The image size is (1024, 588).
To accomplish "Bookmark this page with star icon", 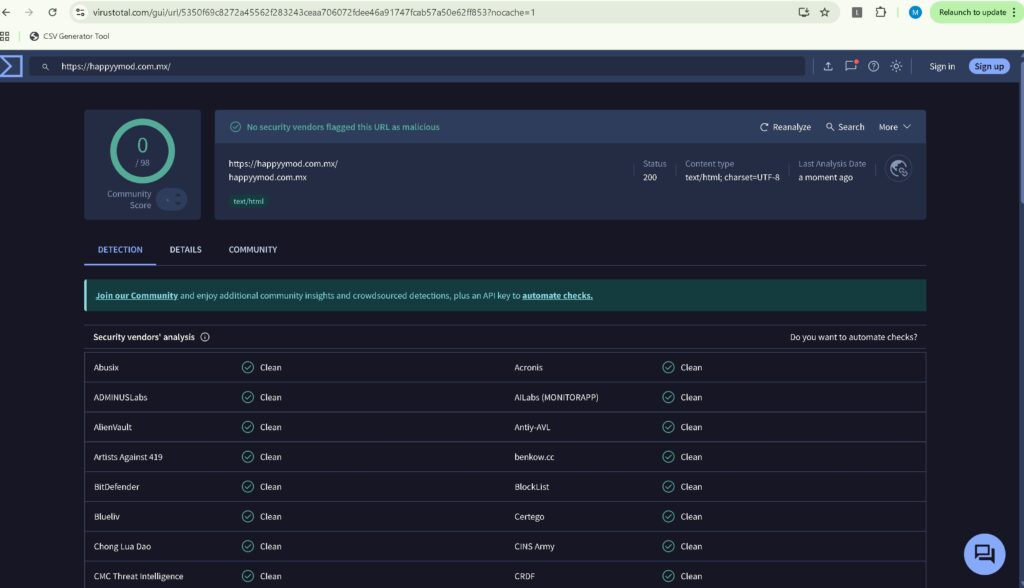I will pos(825,12).
